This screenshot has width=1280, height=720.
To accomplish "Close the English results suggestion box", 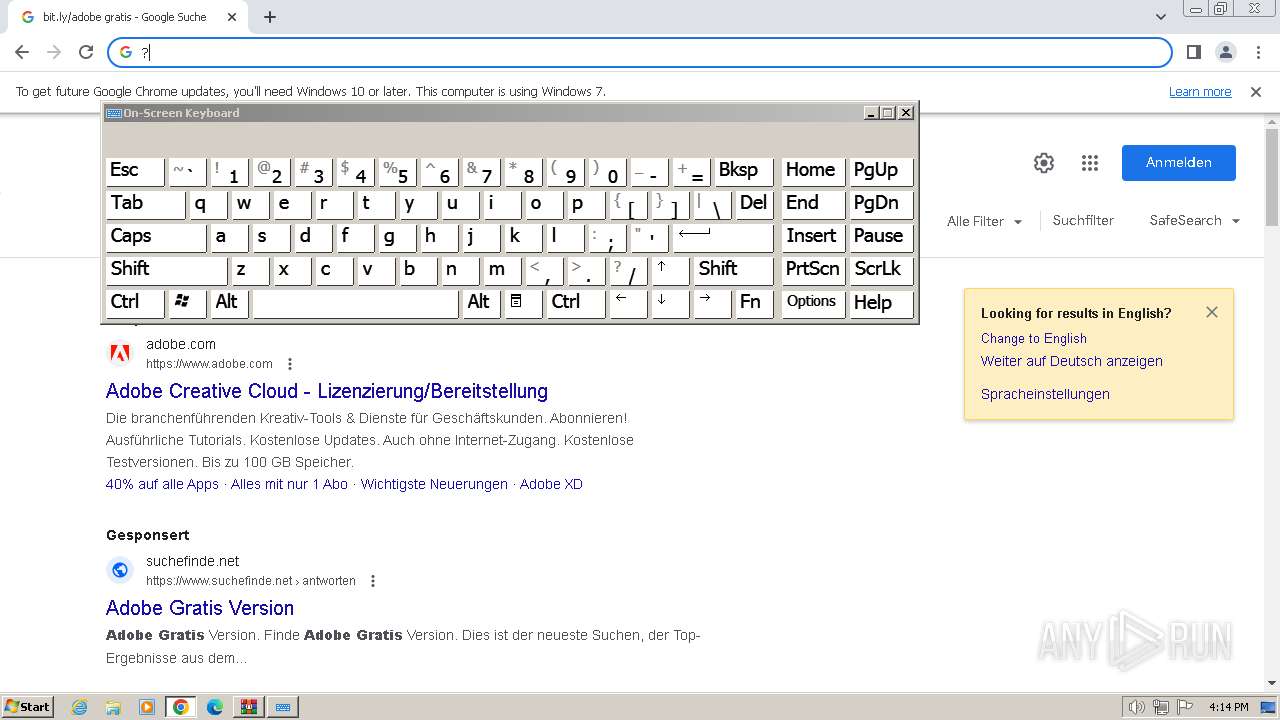I will coord(1212,312).
